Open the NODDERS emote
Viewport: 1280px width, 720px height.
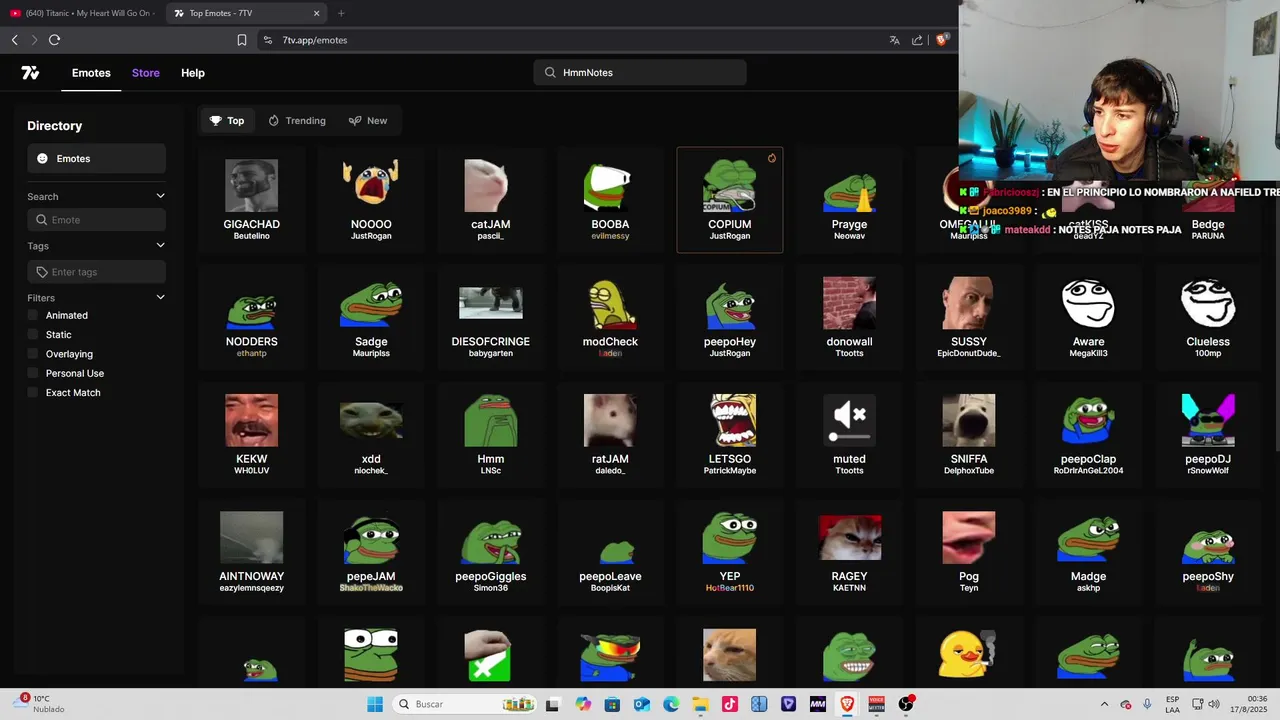pyautogui.click(x=251, y=317)
